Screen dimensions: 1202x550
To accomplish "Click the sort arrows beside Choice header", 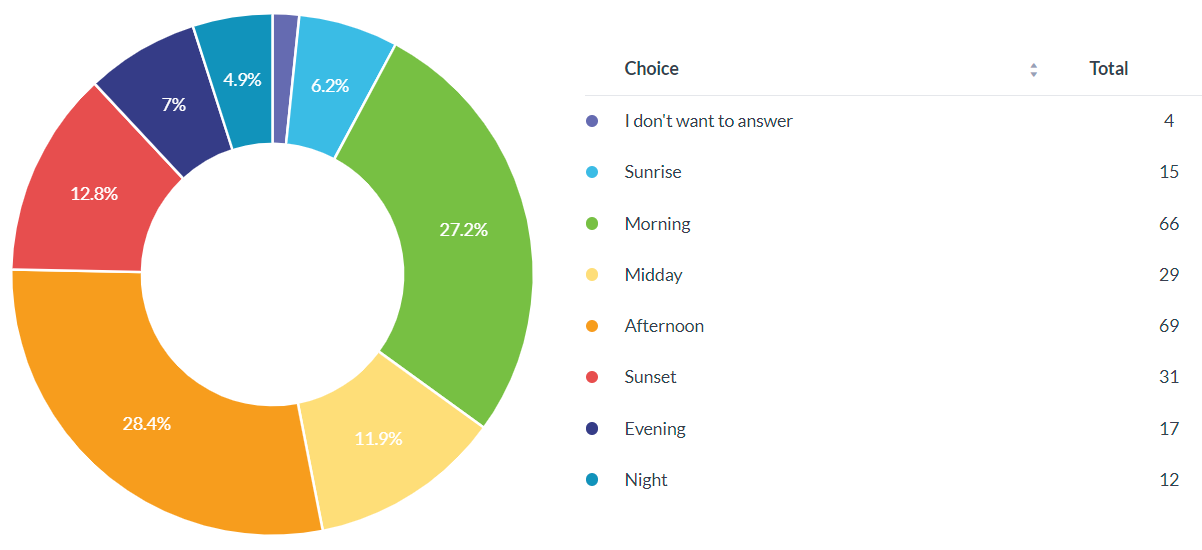I will (1034, 70).
